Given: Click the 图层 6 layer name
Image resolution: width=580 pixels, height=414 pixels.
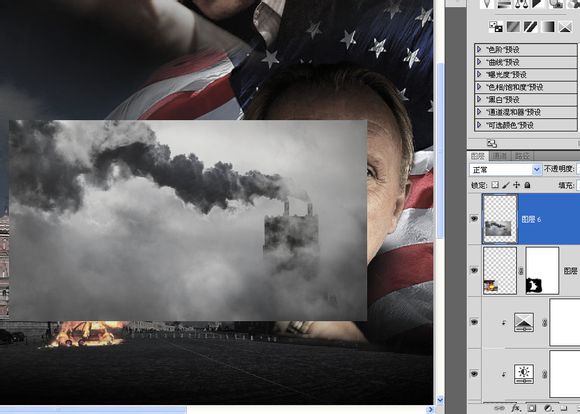Looking at the screenshot, I should pos(531,219).
